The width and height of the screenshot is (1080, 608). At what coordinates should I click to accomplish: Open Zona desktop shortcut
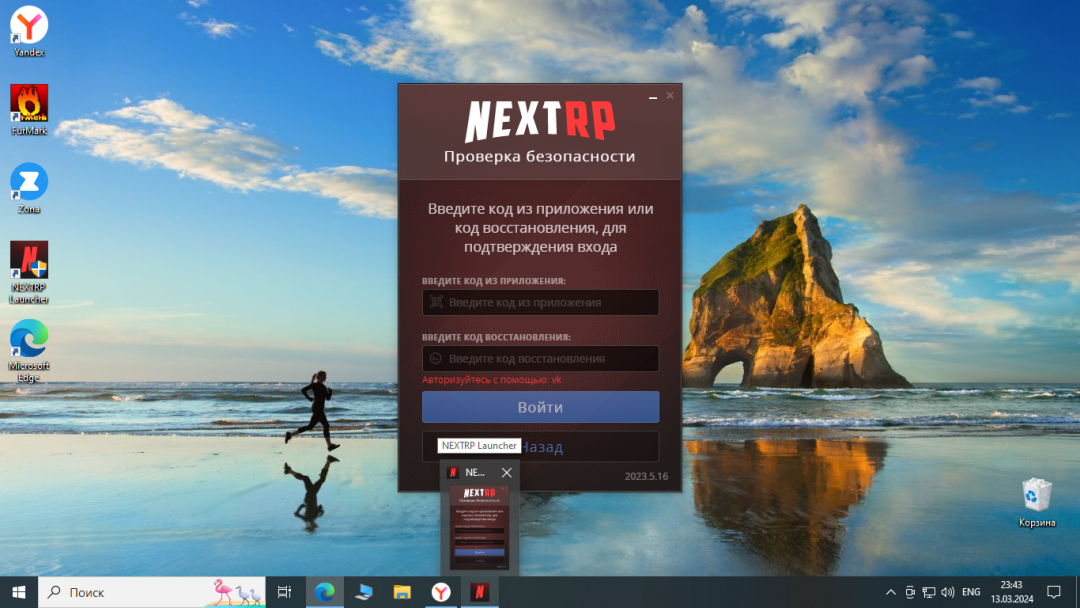click(28, 189)
